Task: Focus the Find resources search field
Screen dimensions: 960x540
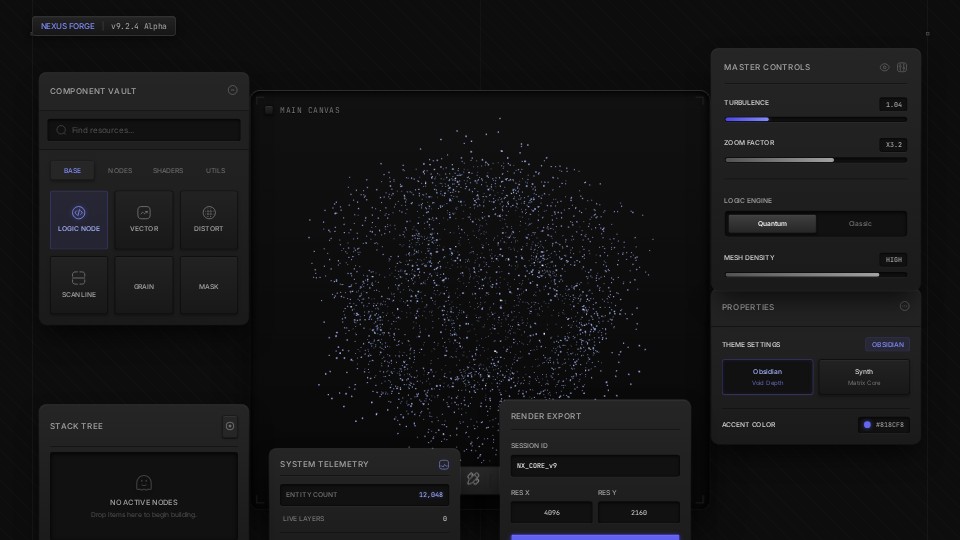Action: (144, 130)
